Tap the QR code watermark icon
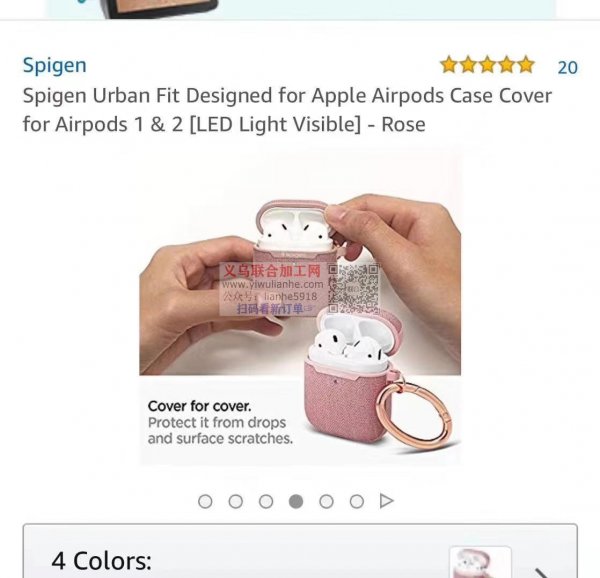600x578 pixels. pyautogui.click(x=354, y=288)
